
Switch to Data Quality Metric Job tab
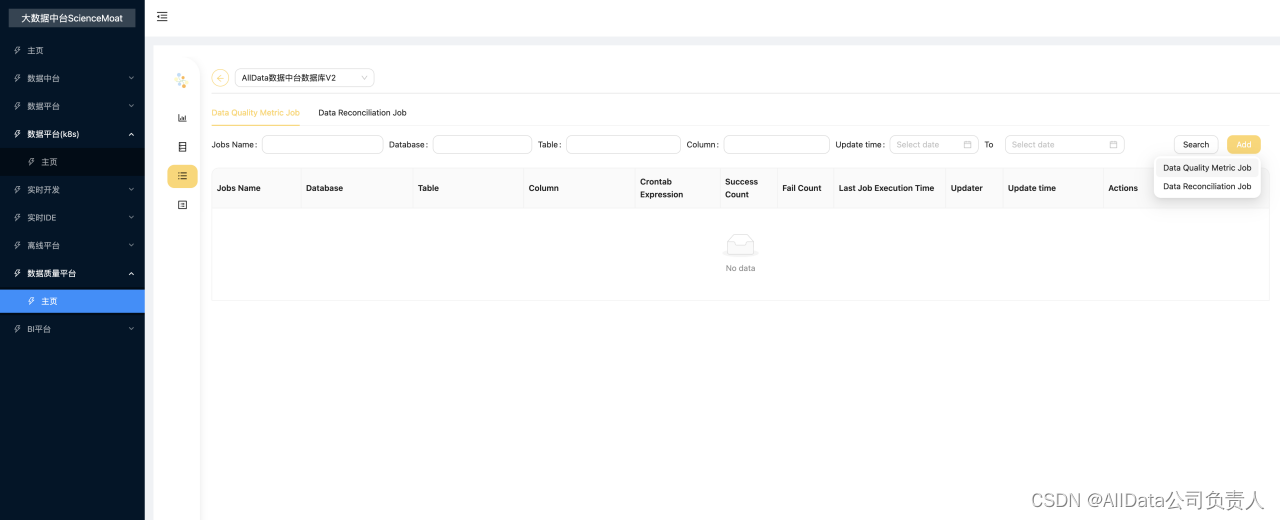(x=255, y=113)
